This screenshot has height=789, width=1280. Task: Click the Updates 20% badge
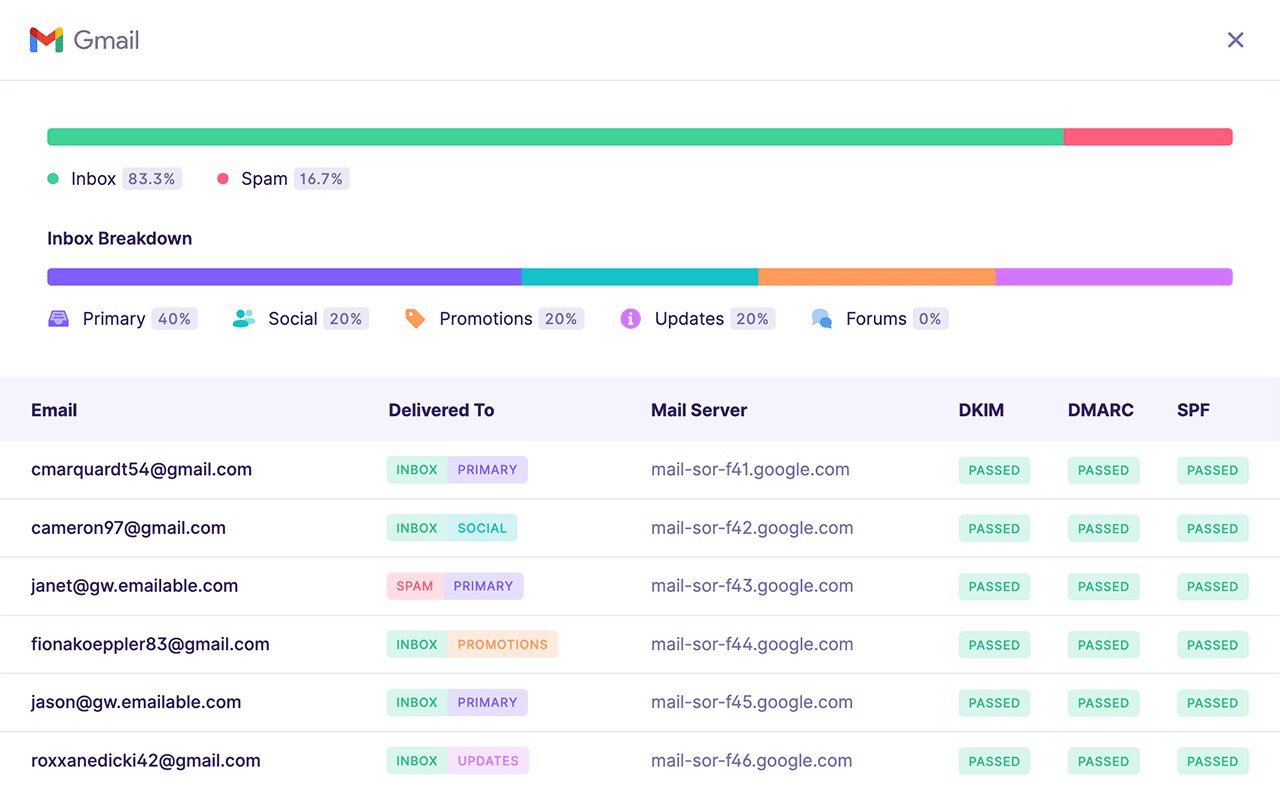[752, 319]
